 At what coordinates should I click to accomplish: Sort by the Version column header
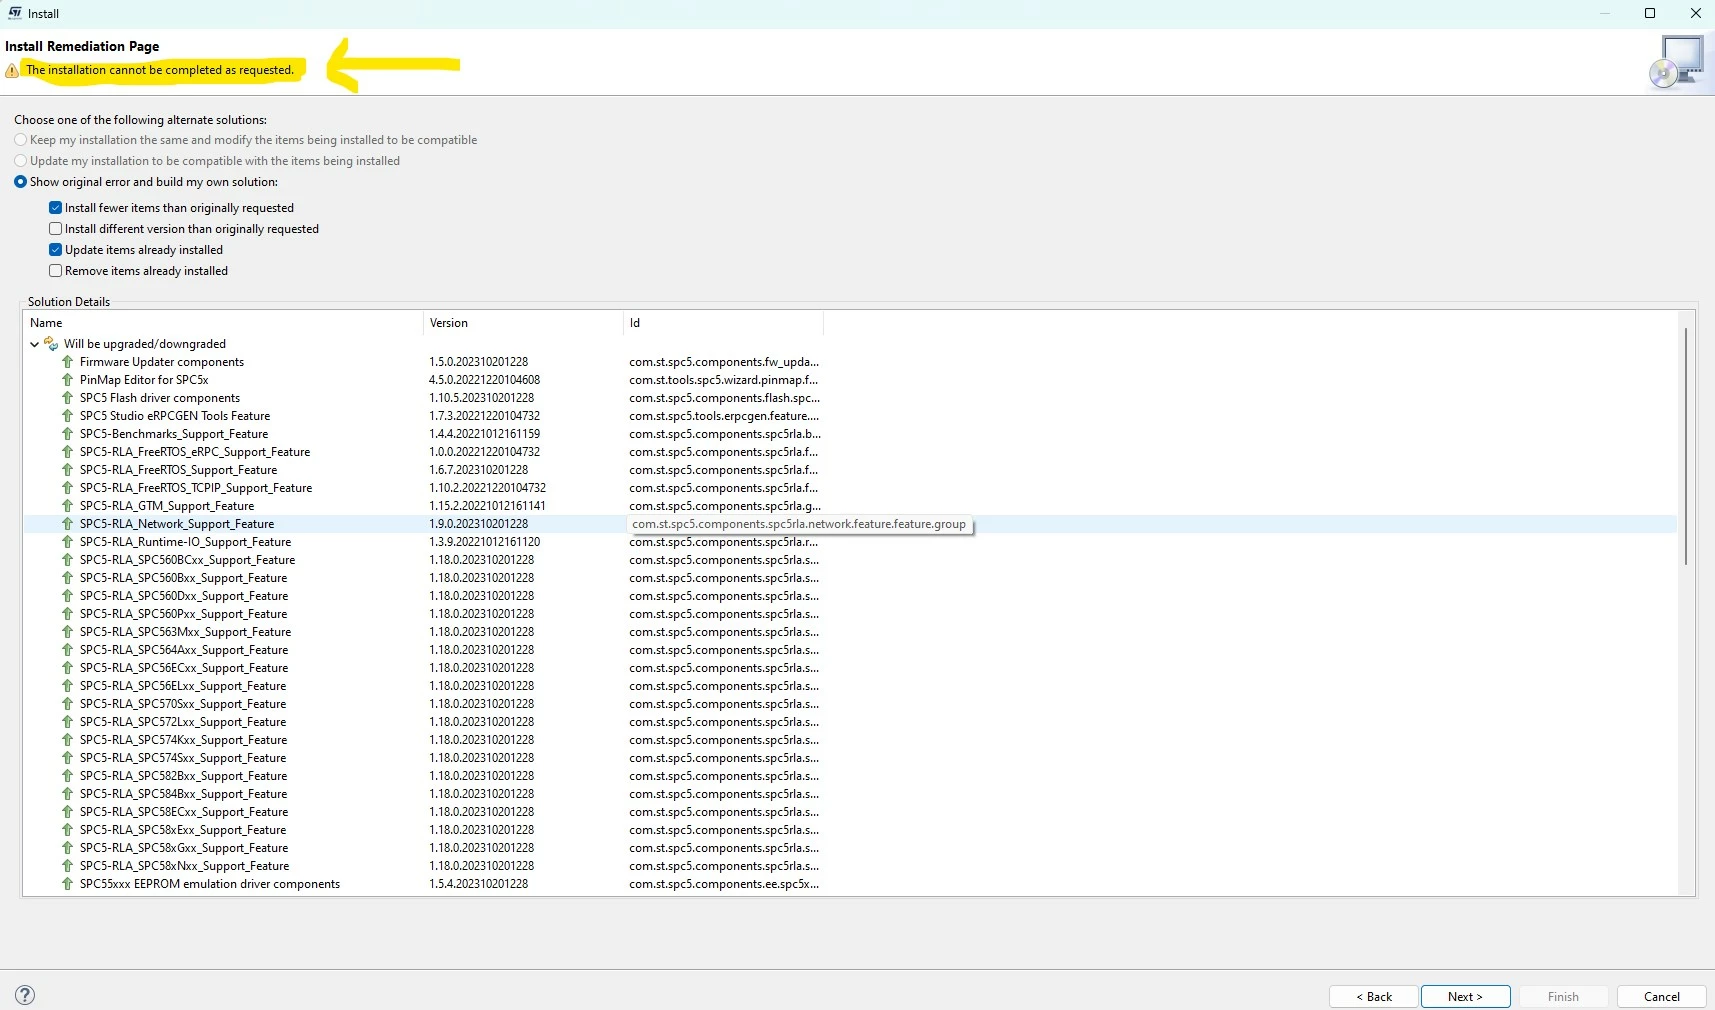tap(523, 323)
